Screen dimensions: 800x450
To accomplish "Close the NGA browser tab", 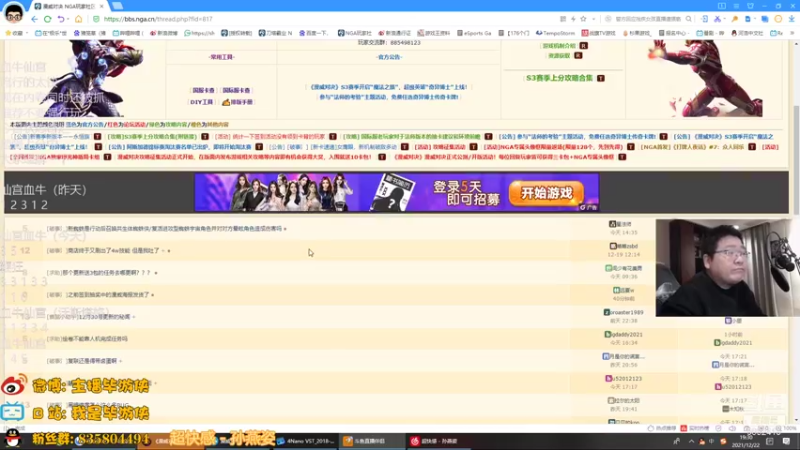I will [x=102, y=6].
